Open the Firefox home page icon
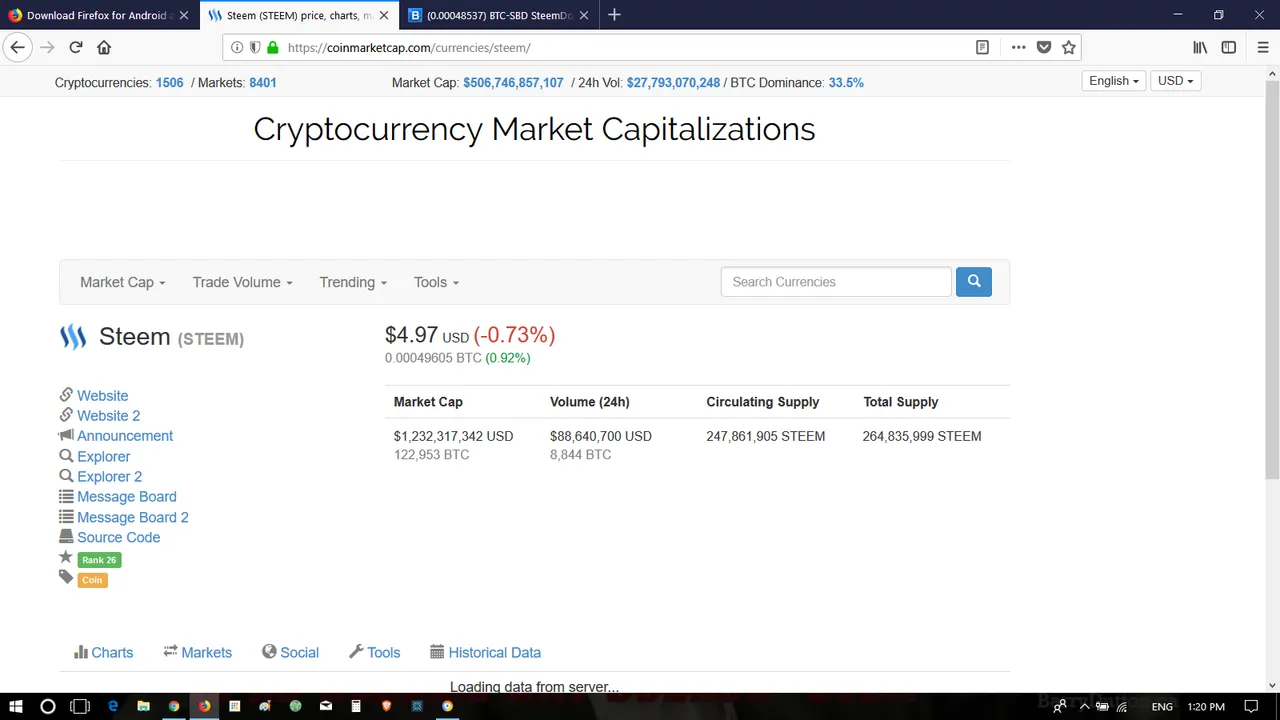The height and width of the screenshot is (720, 1280). [104, 47]
